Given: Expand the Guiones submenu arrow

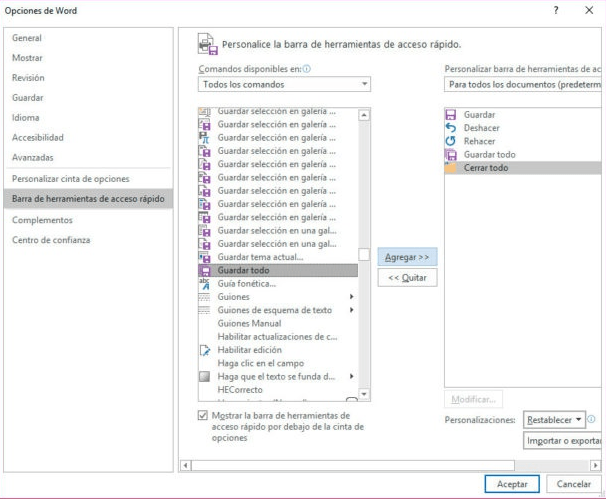Looking at the screenshot, I should point(351,297).
